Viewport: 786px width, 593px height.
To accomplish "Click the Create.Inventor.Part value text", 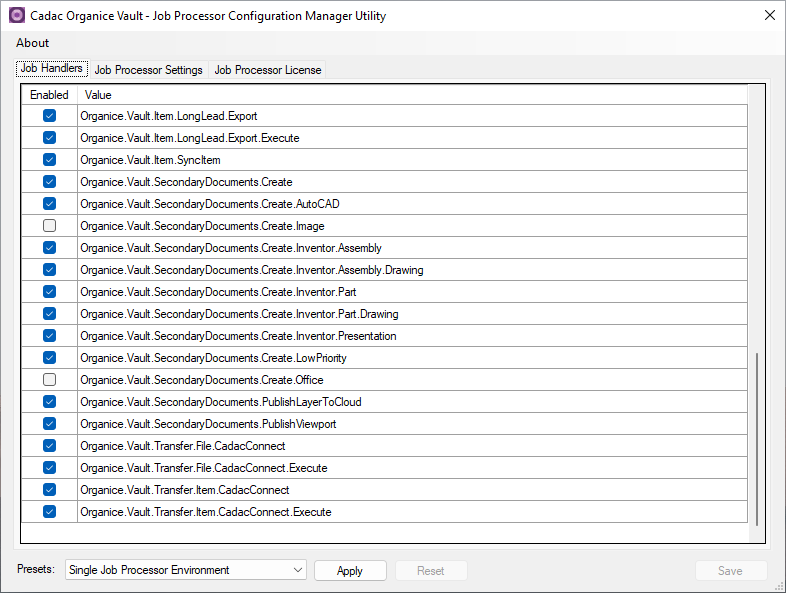I will tap(218, 293).
